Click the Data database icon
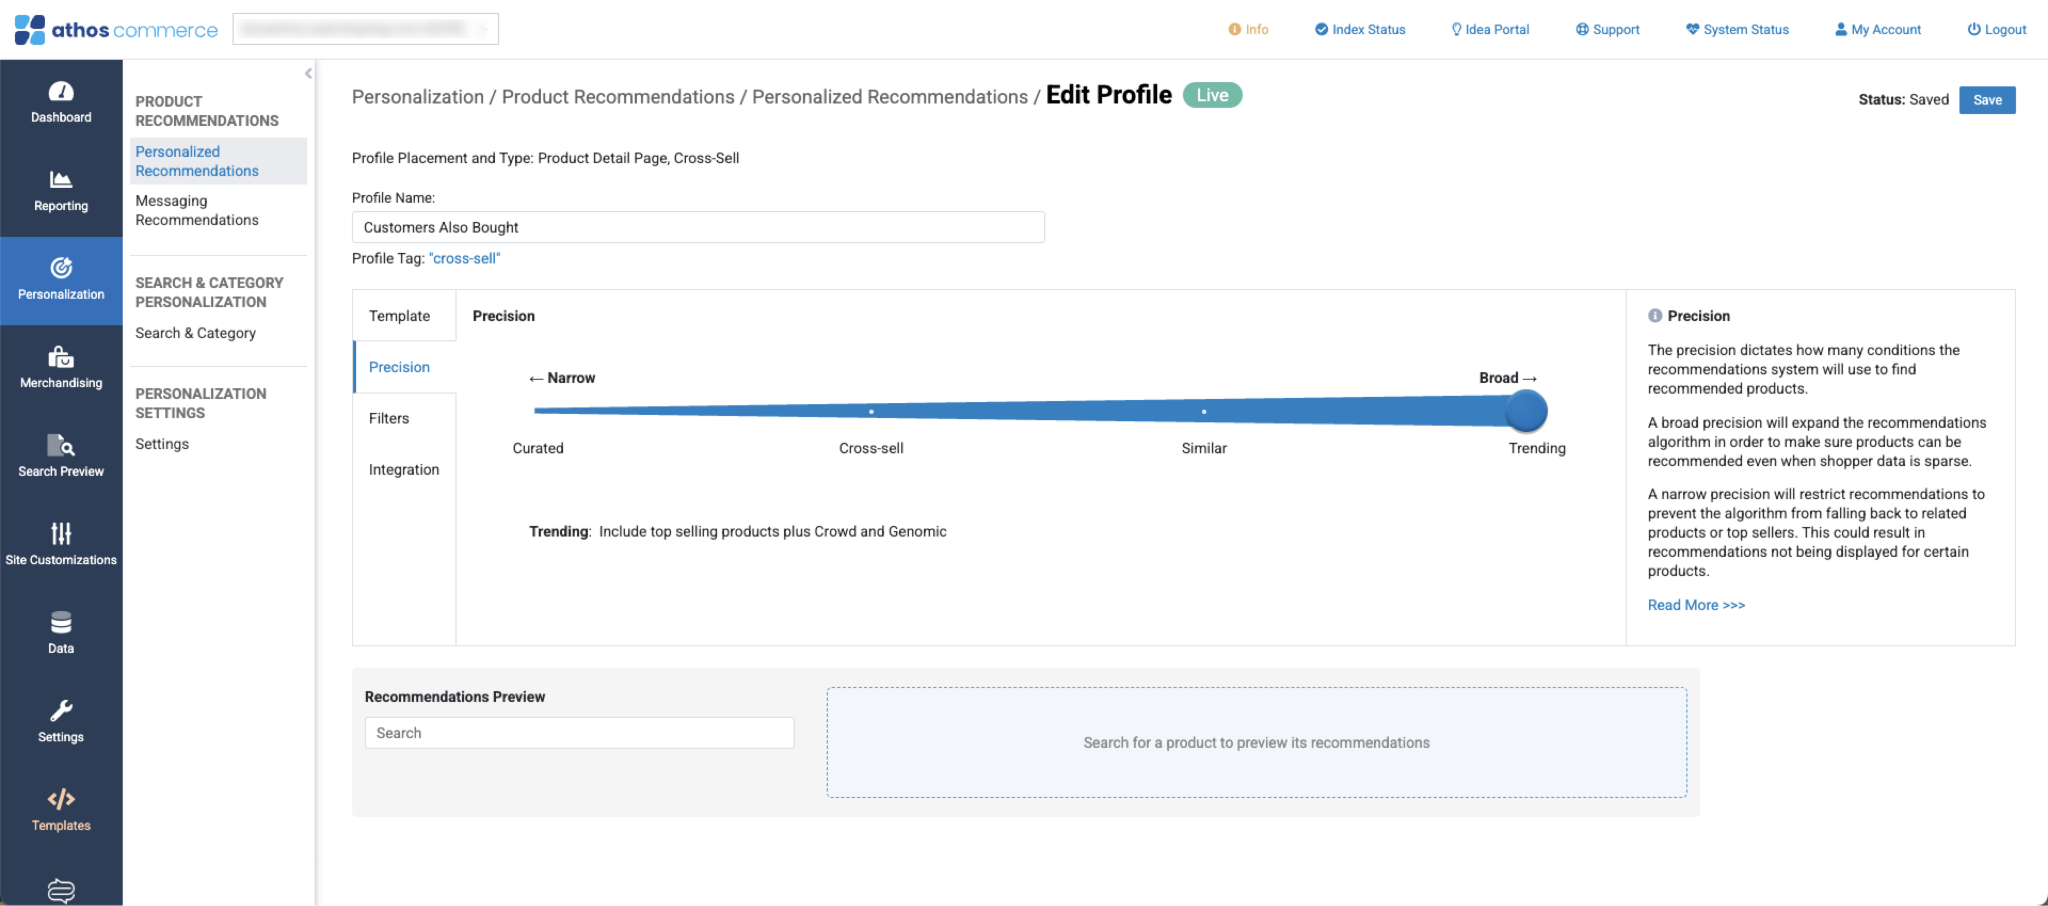The height and width of the screenshot is (906, 2048). click(x=61, y=623)
